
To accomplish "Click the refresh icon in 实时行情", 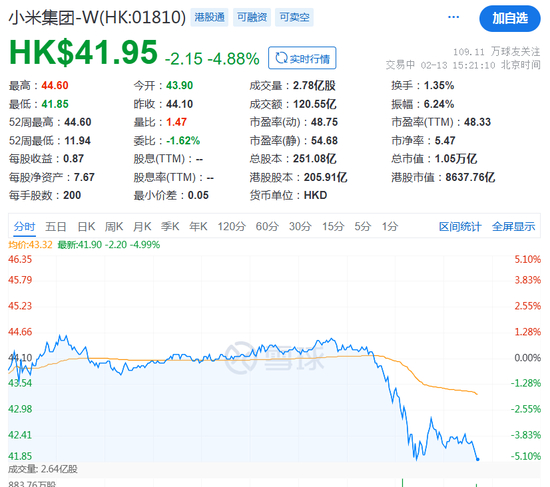I will 281,58.
